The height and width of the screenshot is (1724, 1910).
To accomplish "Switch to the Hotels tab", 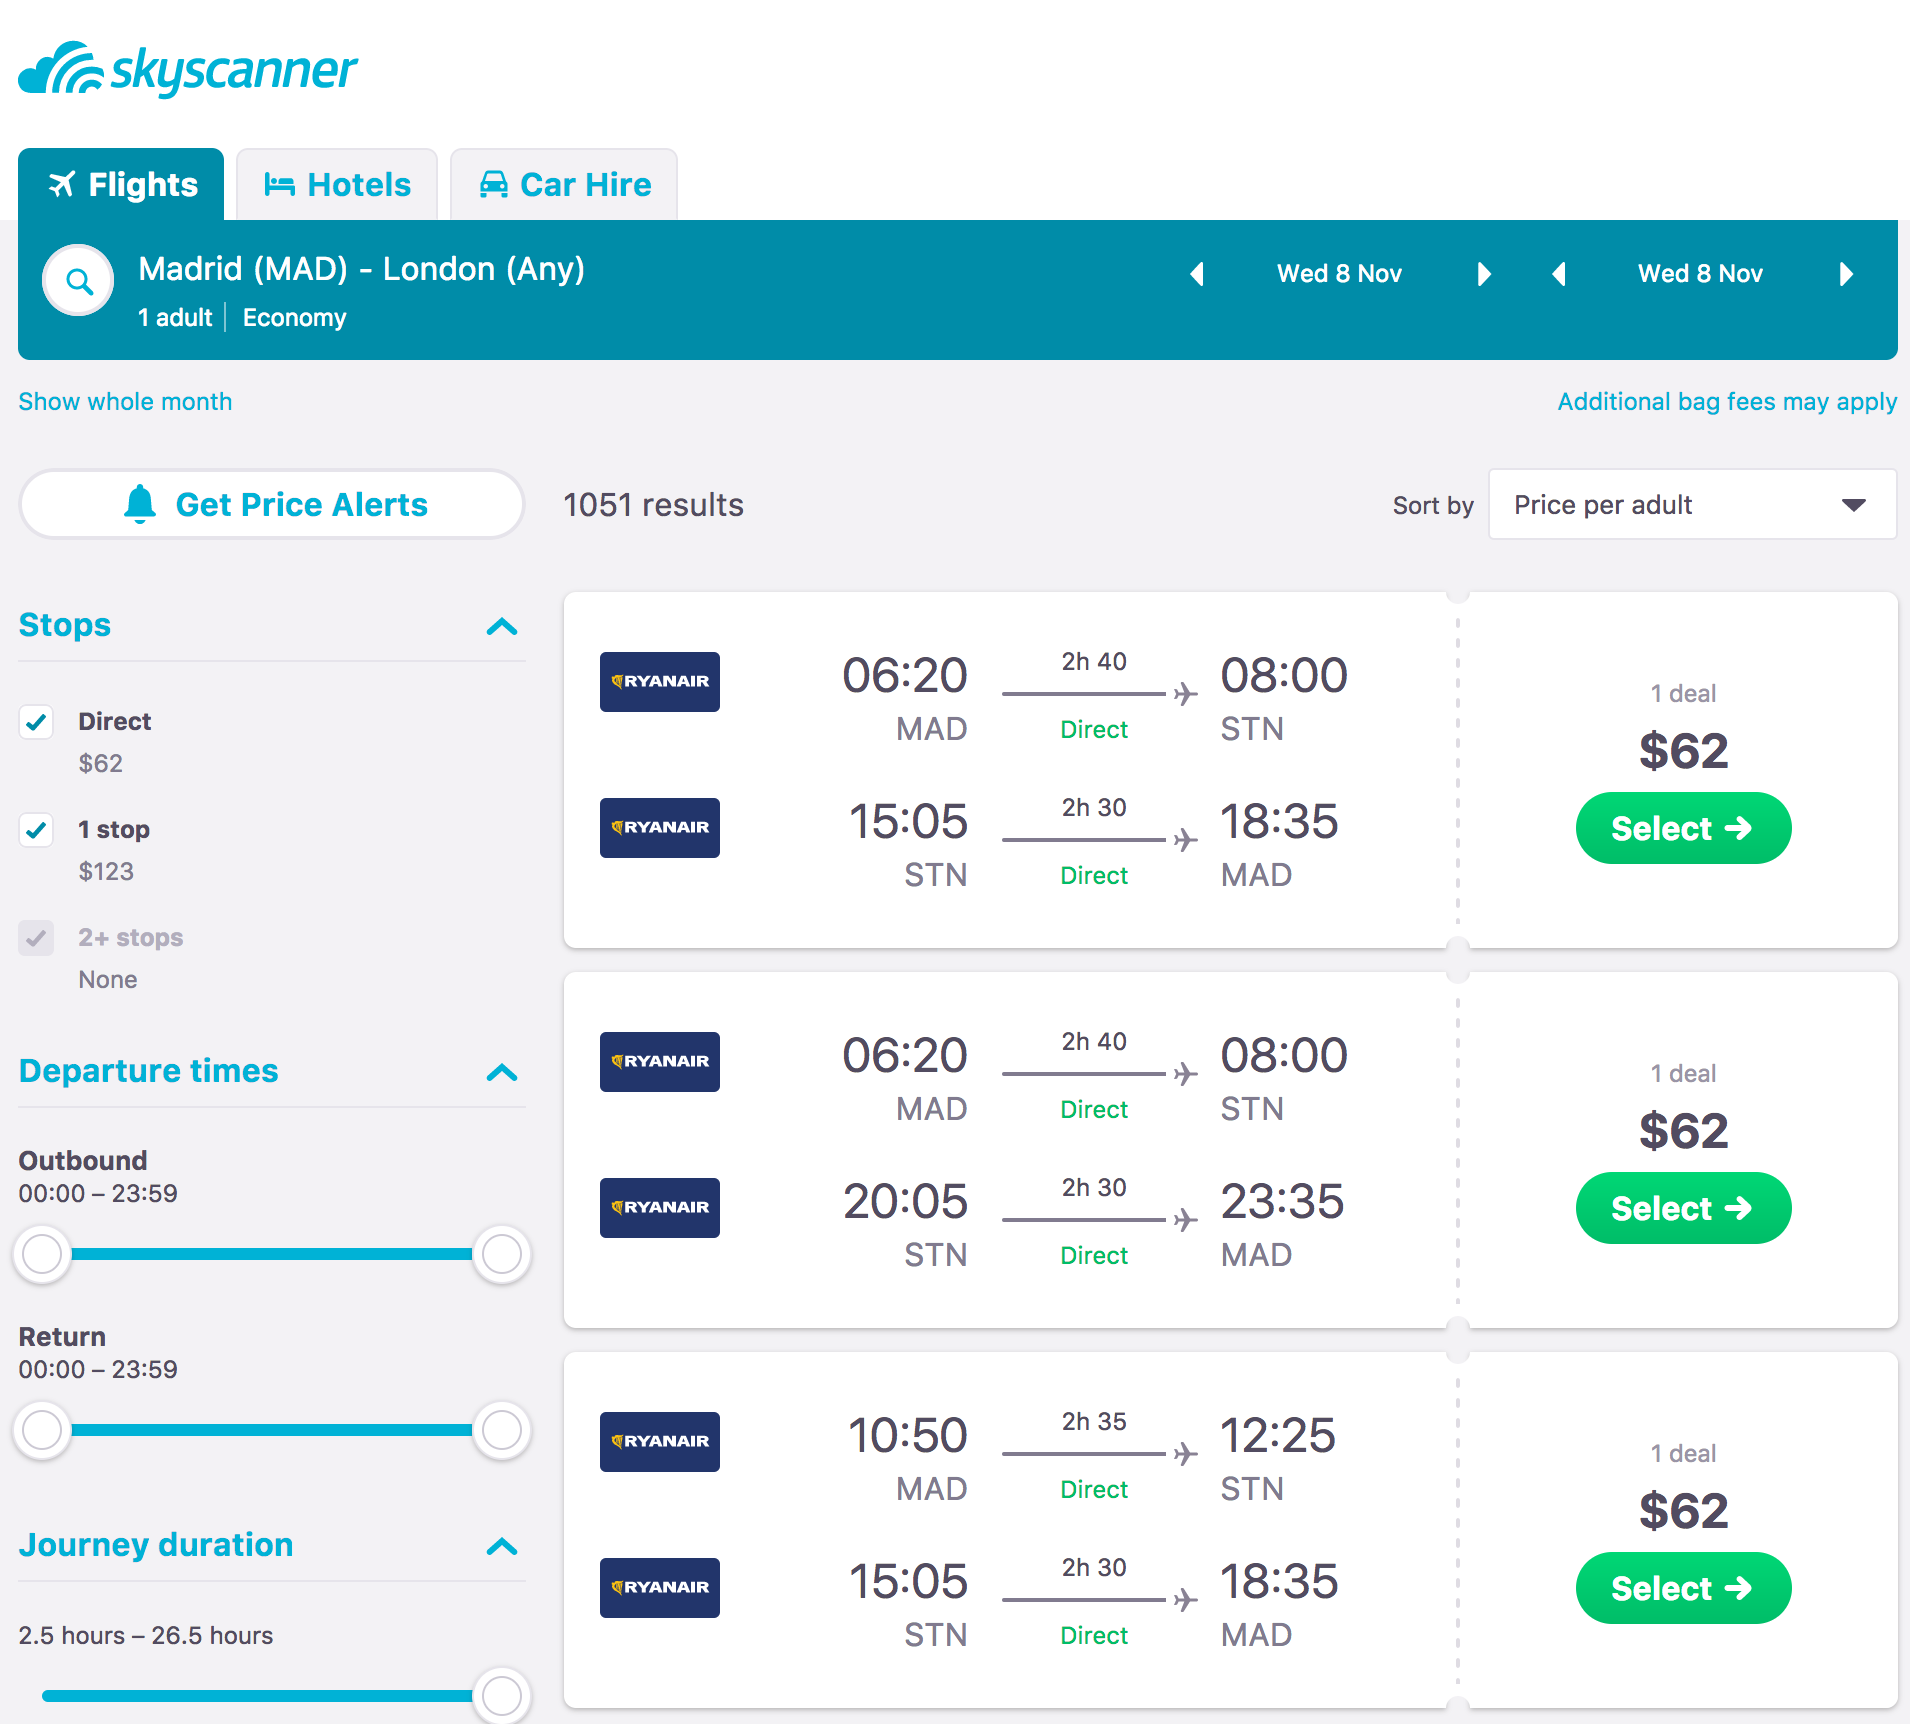I will (x=337, y=185).
